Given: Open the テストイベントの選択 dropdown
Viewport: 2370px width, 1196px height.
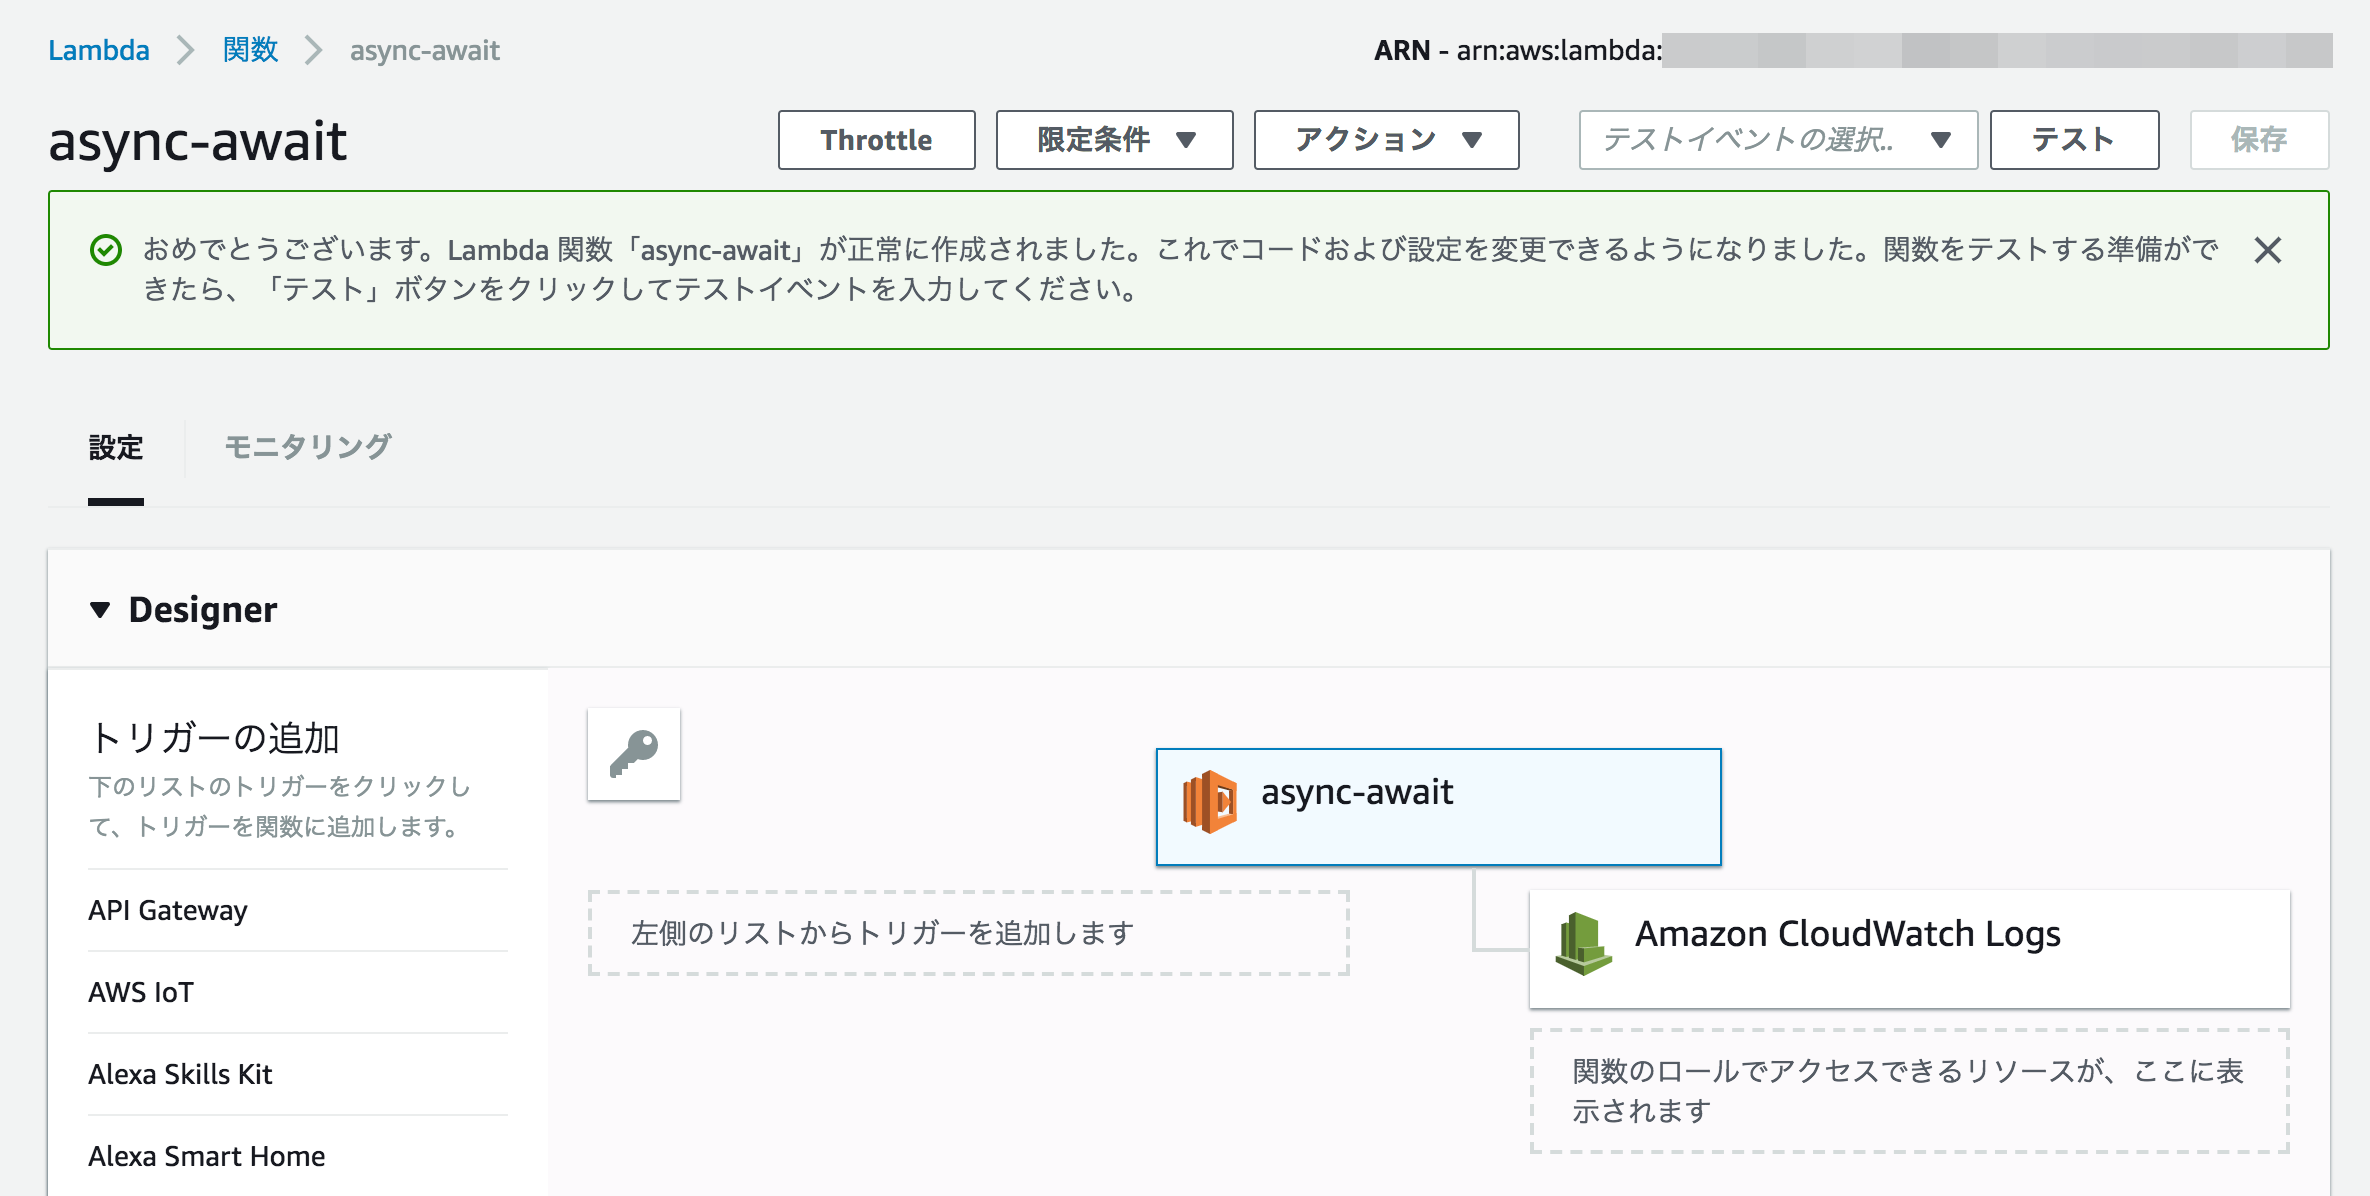Looking at the screenshot, I should 1777,140.
